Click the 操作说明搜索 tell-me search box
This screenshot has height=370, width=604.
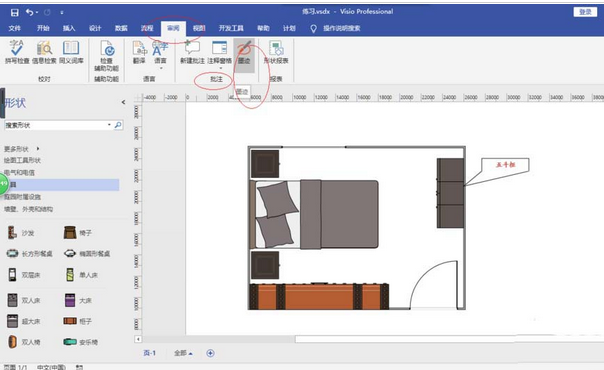(335, 28)
